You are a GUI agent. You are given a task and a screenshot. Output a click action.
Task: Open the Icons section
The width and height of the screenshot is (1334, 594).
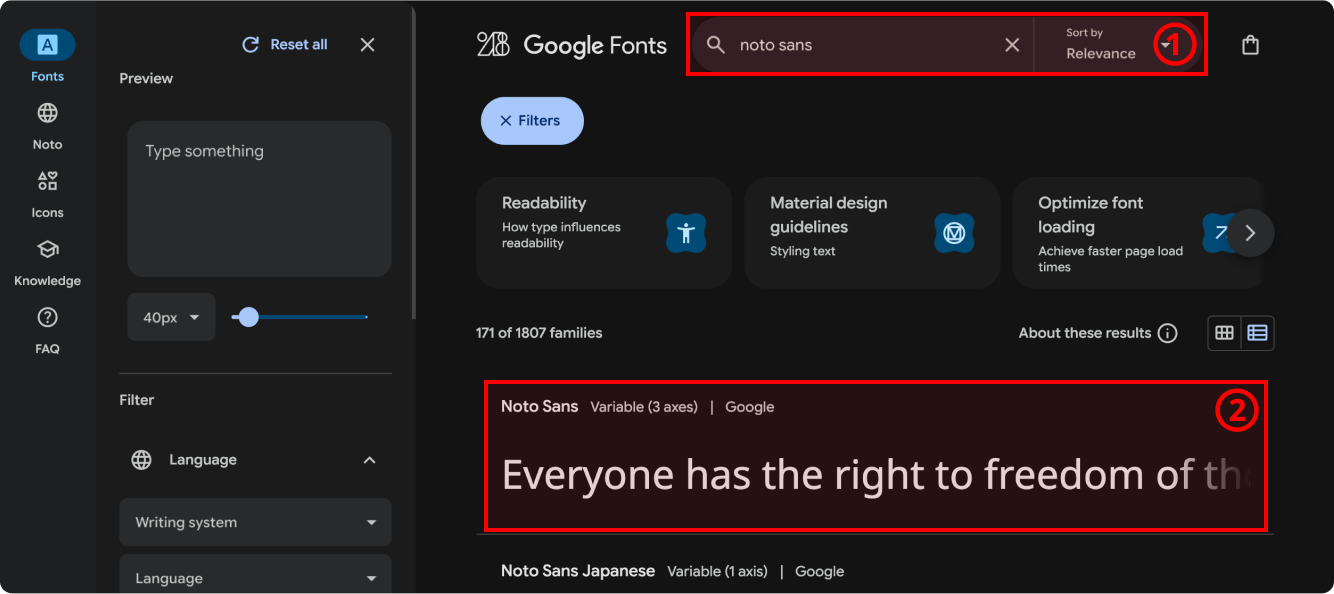pyautogui.click(x=47, y=182)
